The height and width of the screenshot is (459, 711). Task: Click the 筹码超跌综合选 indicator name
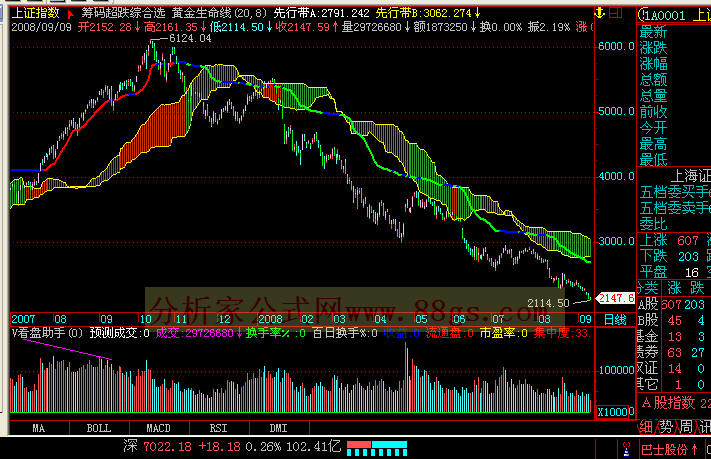click(123, 13)
